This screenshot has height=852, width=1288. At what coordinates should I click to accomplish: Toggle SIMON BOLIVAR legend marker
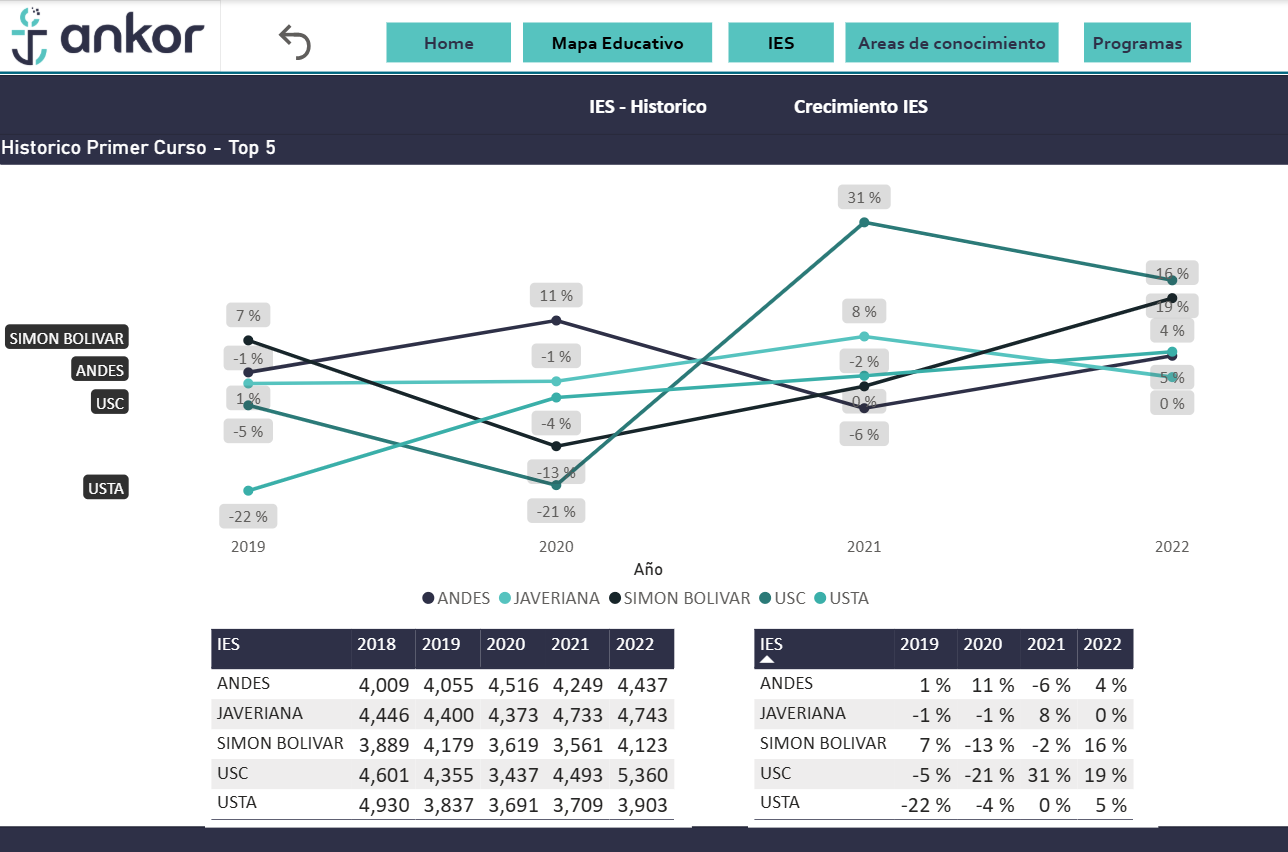tap(615, 599)
